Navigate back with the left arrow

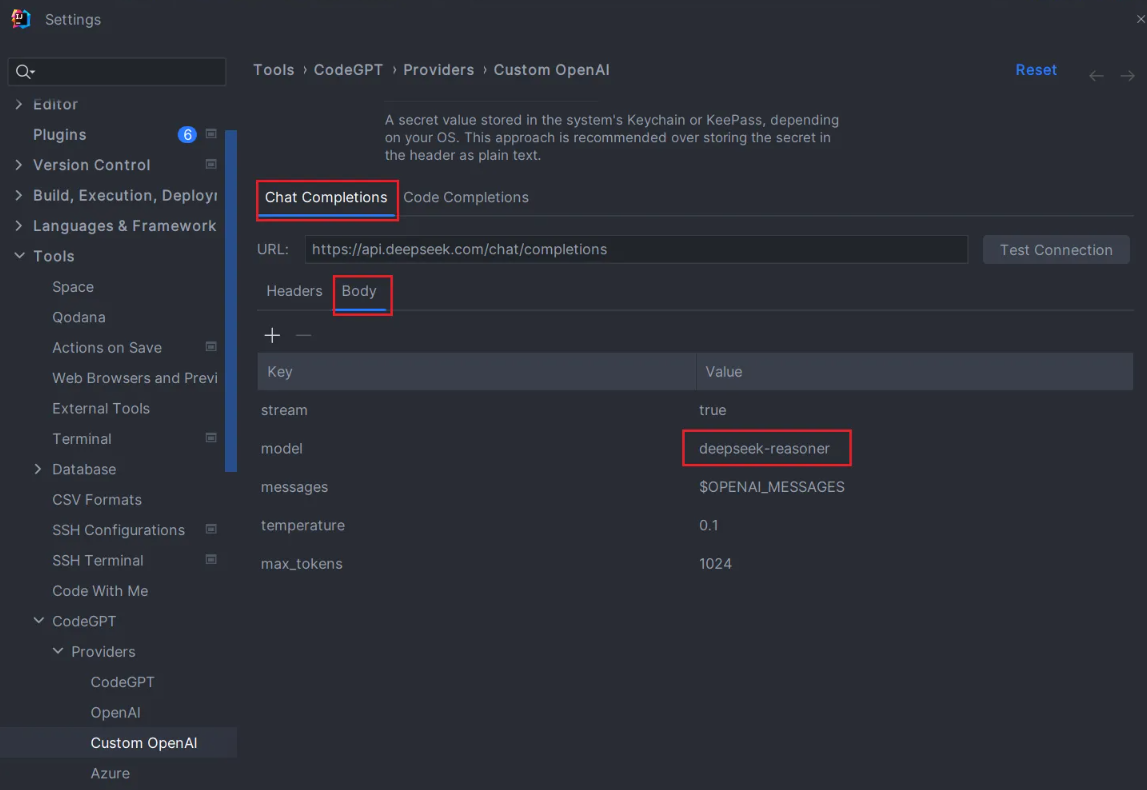tap(1096, 76)
